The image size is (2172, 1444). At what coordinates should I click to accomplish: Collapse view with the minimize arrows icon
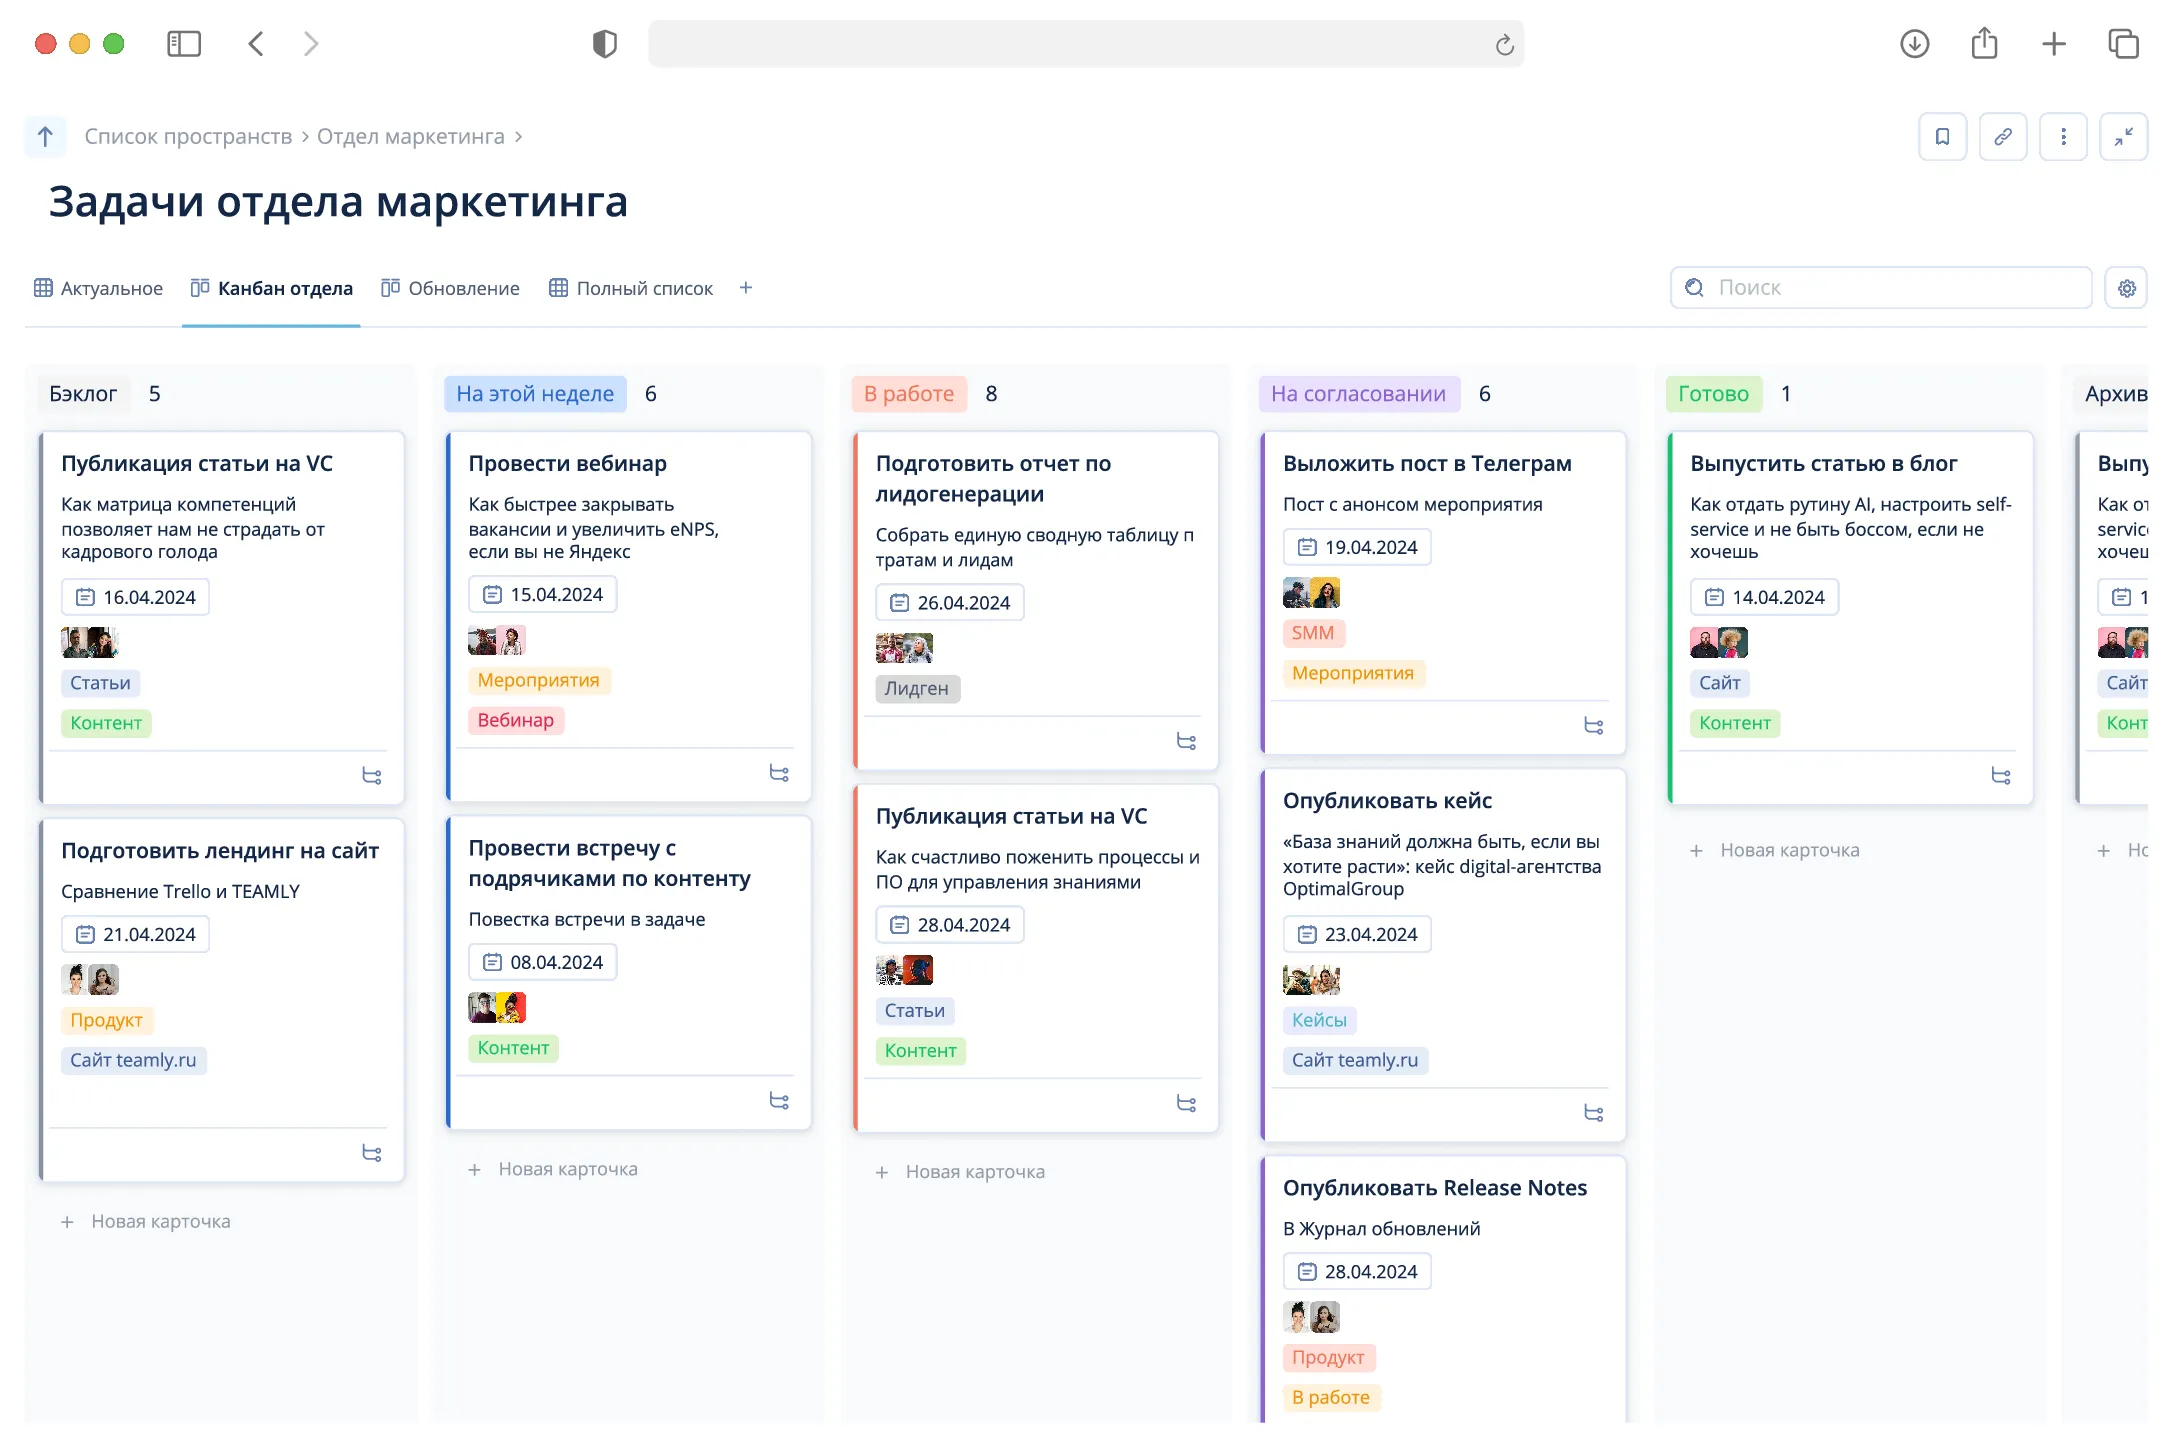pos(2123,137)
